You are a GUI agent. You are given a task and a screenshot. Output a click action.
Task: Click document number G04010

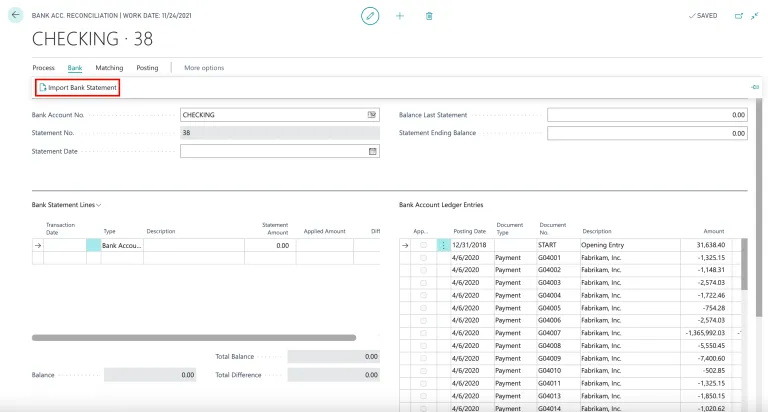549,371
